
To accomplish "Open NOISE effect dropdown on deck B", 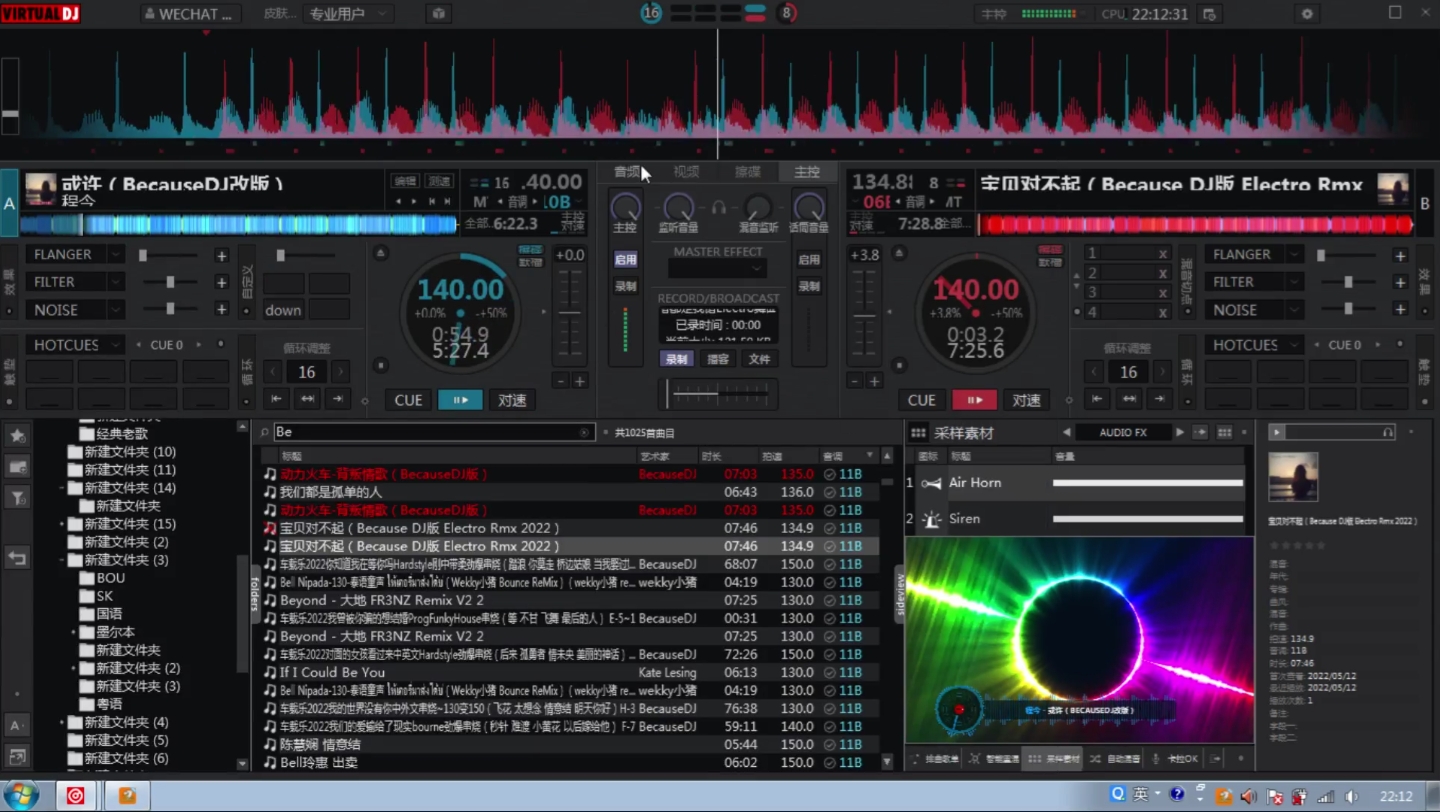I will (1294, 310).
